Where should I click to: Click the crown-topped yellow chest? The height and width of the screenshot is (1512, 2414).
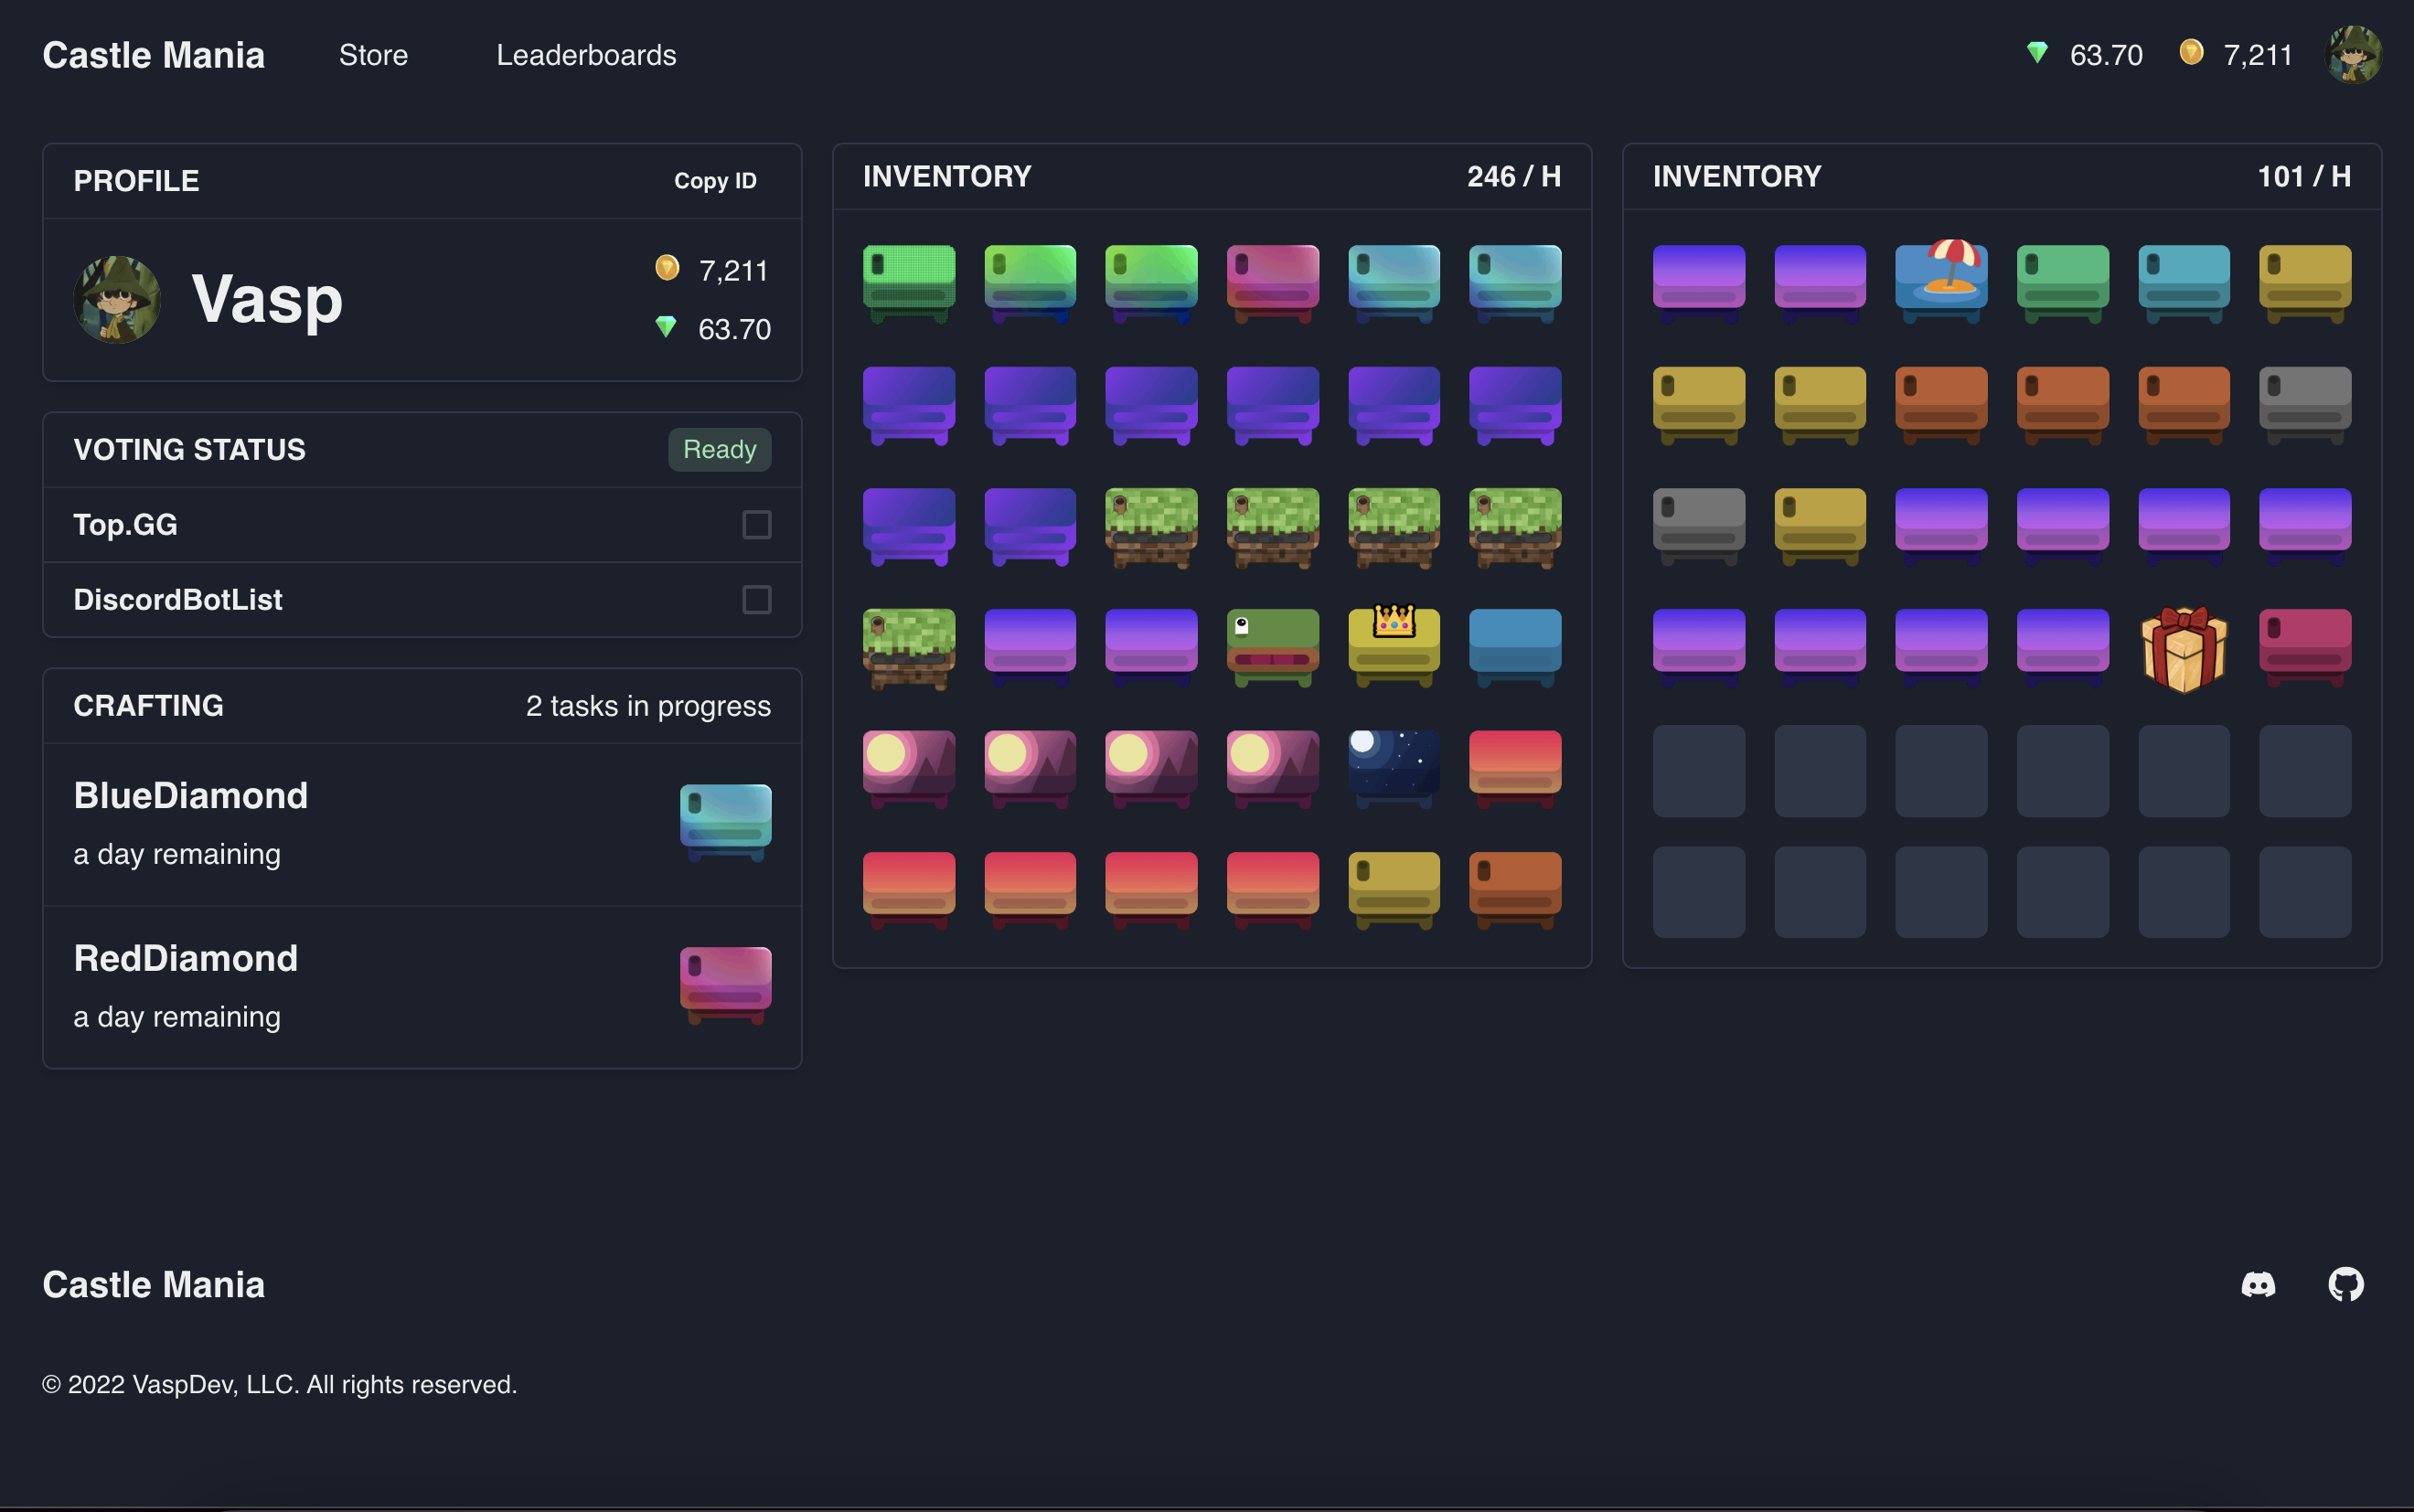1394,646
